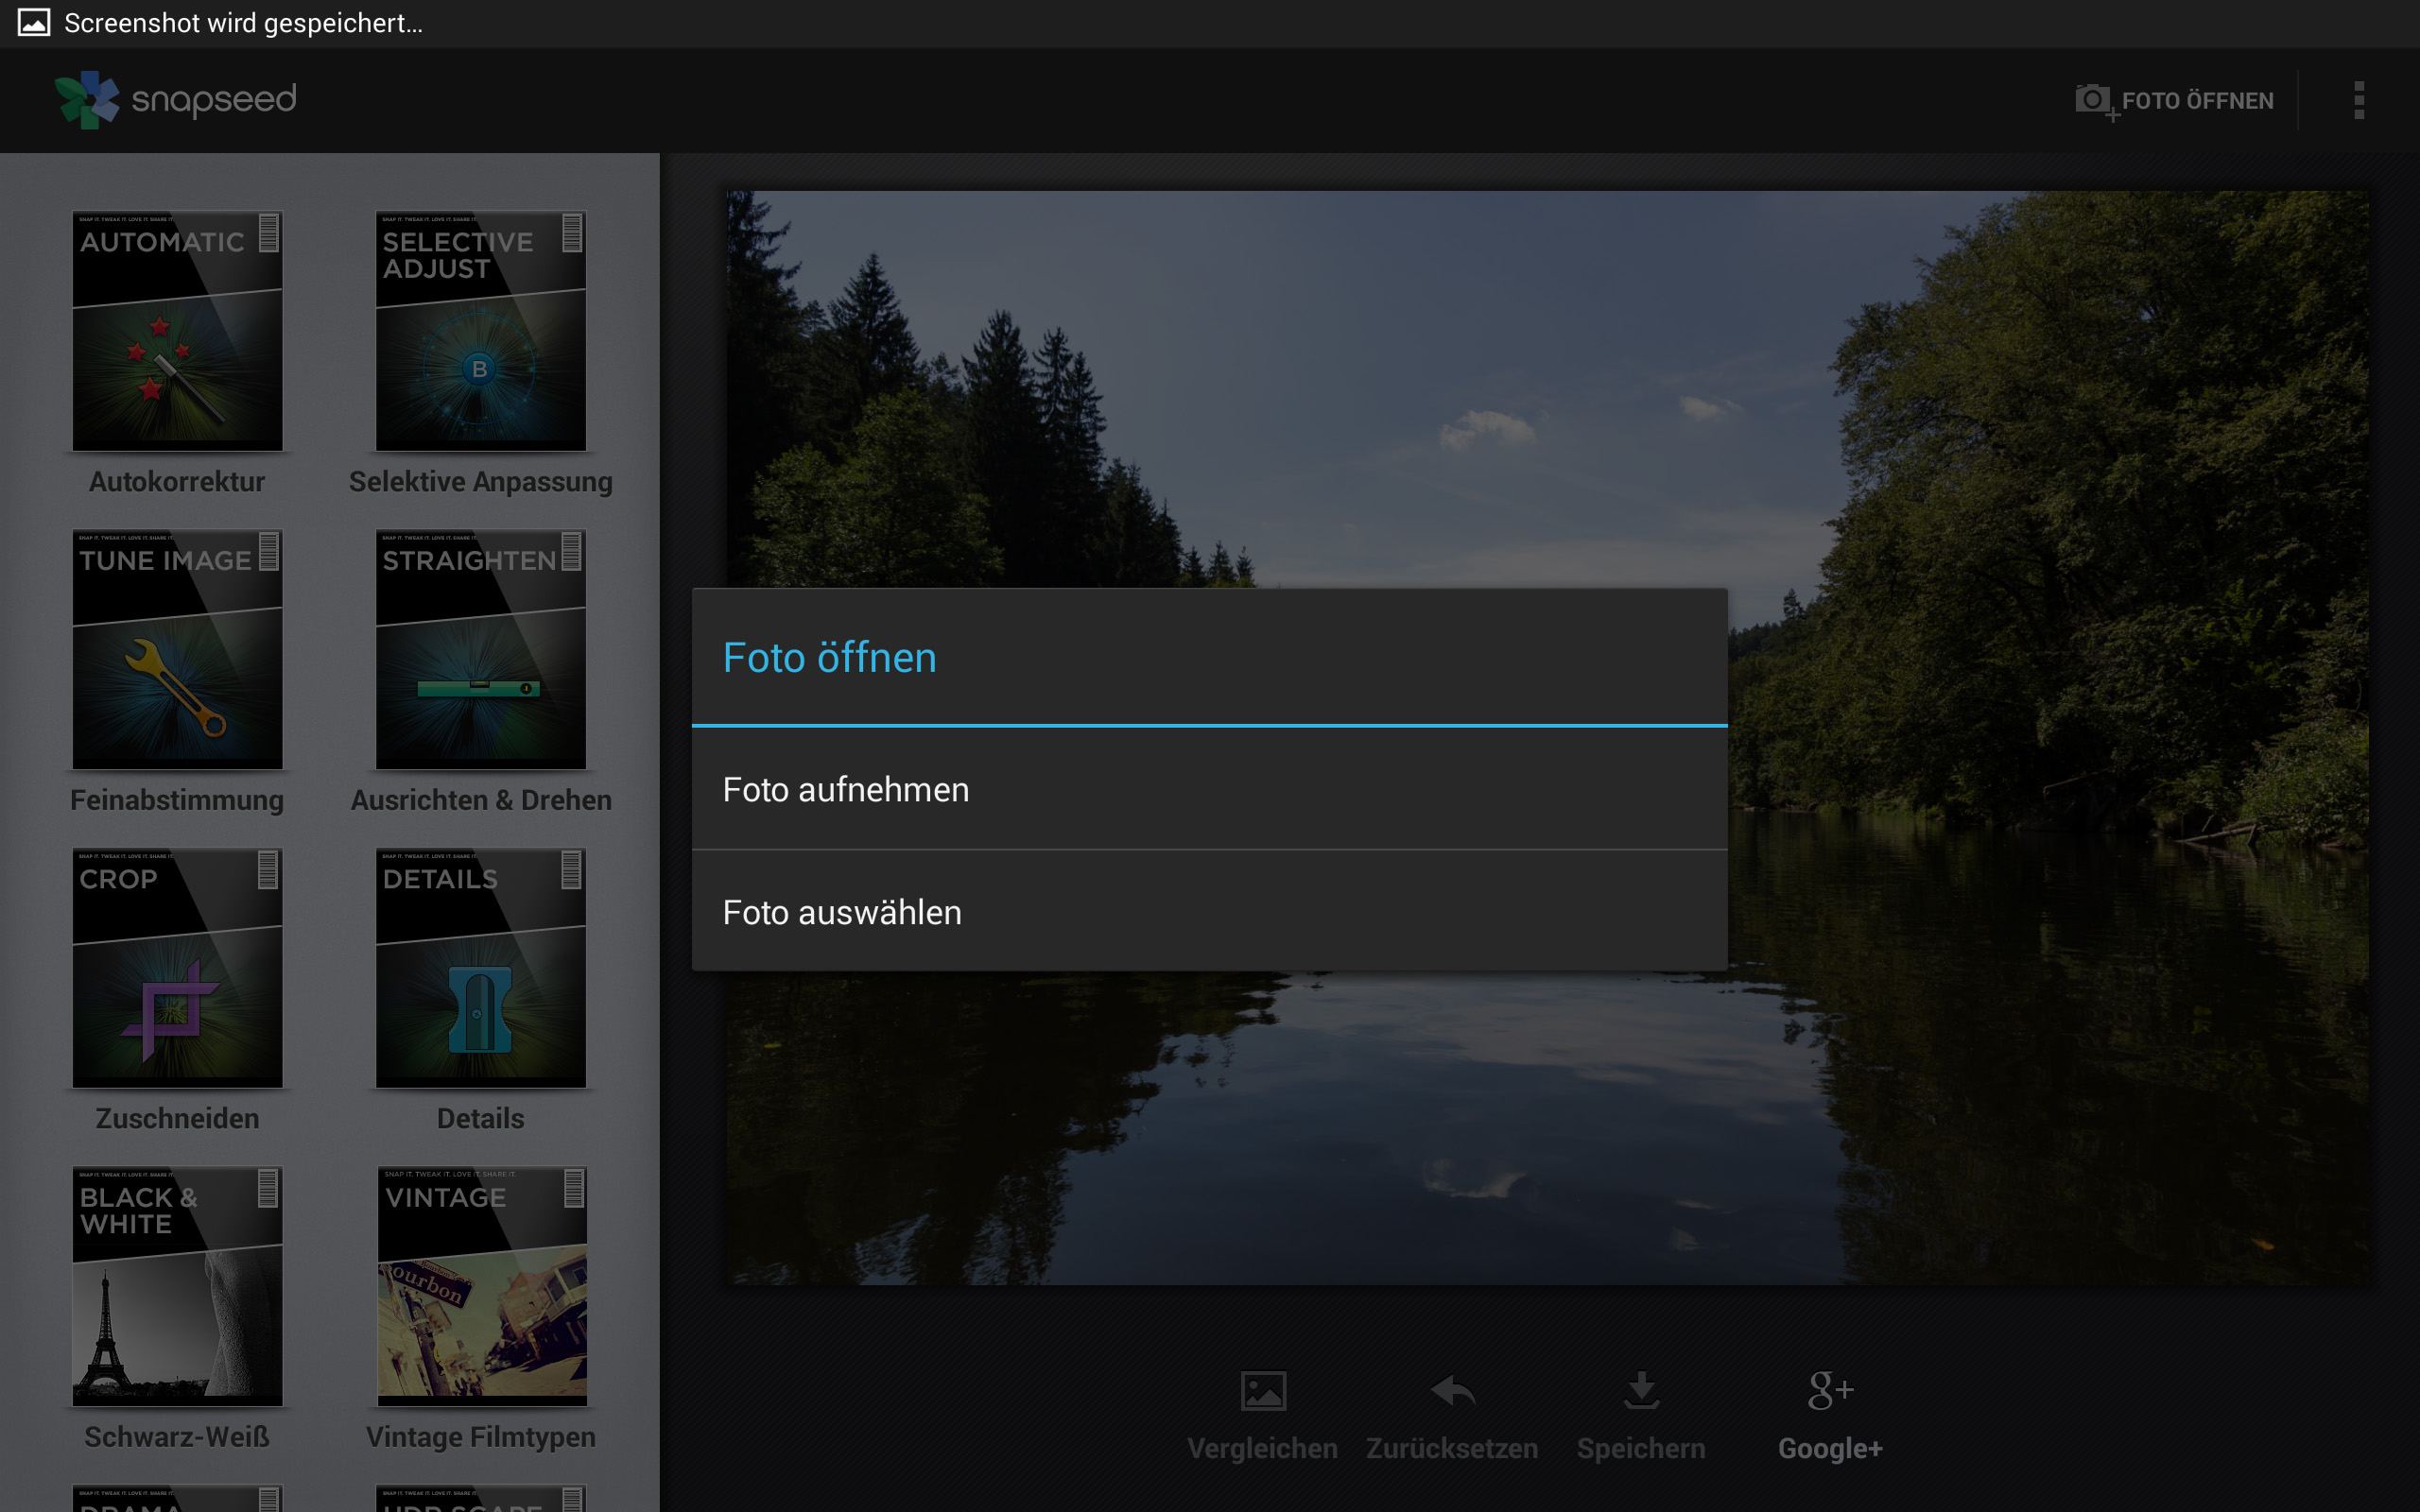2420x1512 pixels.
Task: Tap the screenshot notification icon in status bar
Action: [x=34, y=23]
